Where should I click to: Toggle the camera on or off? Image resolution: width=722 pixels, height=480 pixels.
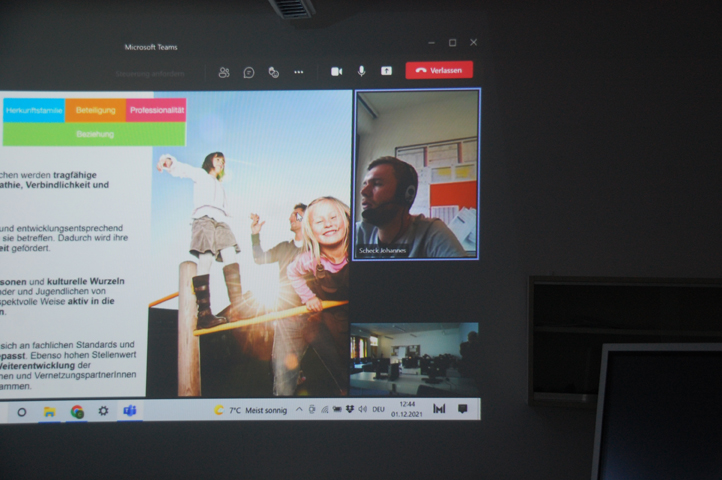pos(337,71)
